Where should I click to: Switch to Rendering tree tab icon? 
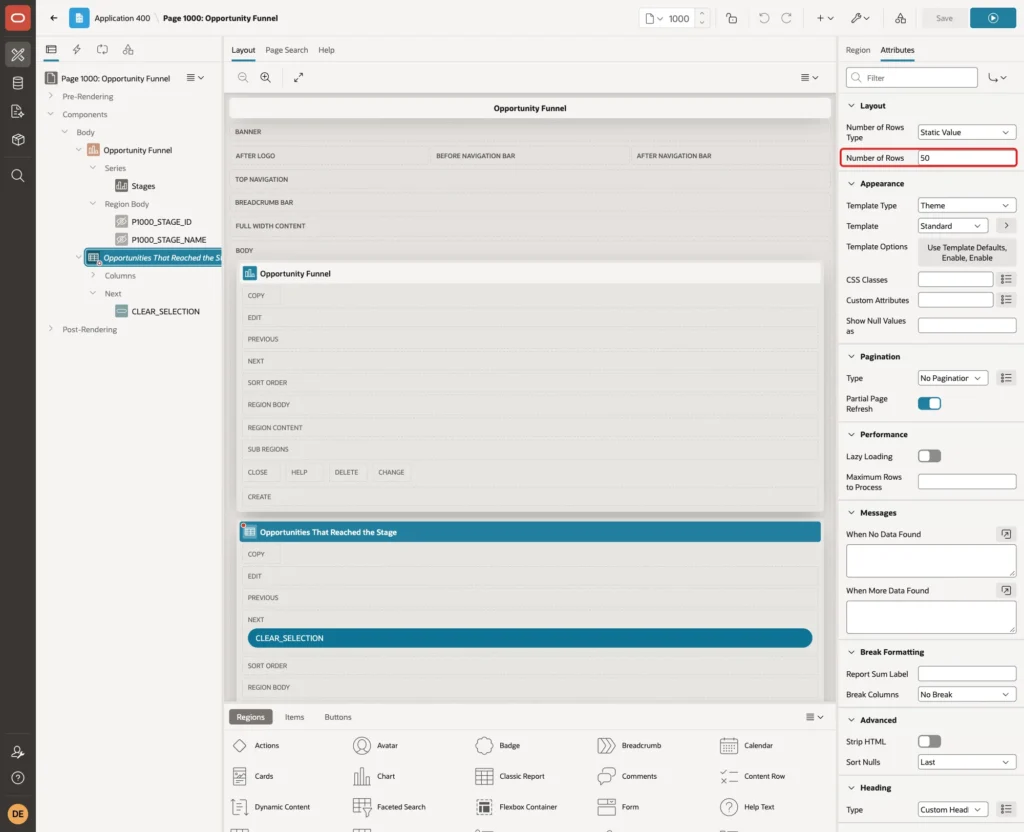tap(51, 50)
